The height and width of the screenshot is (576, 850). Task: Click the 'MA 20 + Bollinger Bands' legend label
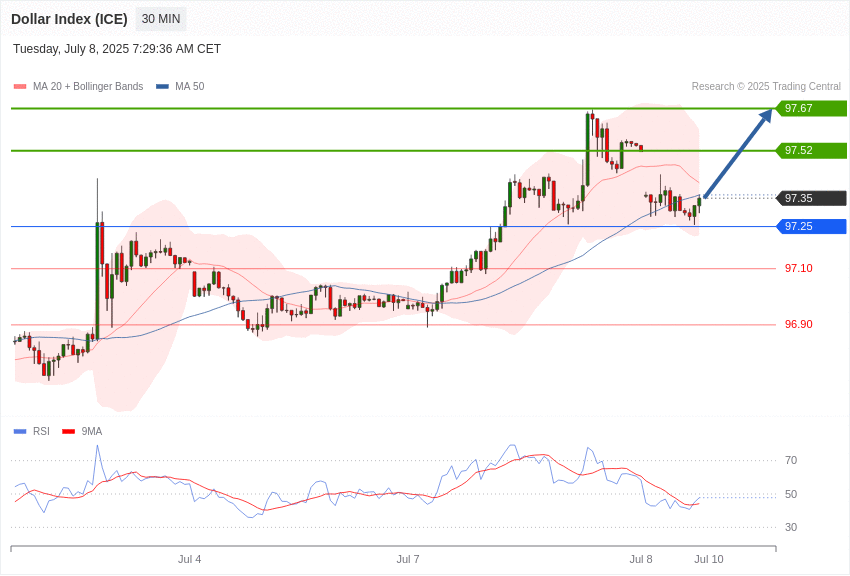(88, 87)
